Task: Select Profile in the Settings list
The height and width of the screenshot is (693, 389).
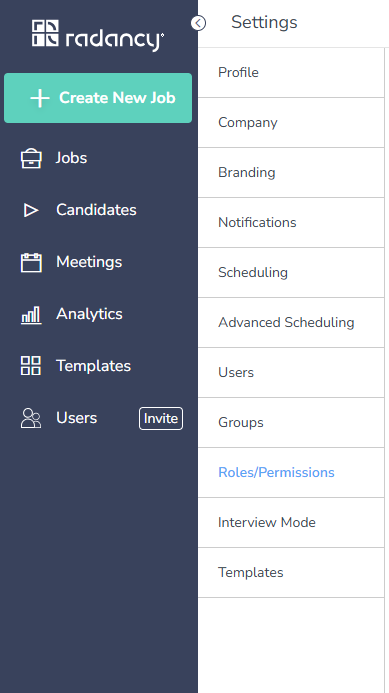Action: pos(291,72)
